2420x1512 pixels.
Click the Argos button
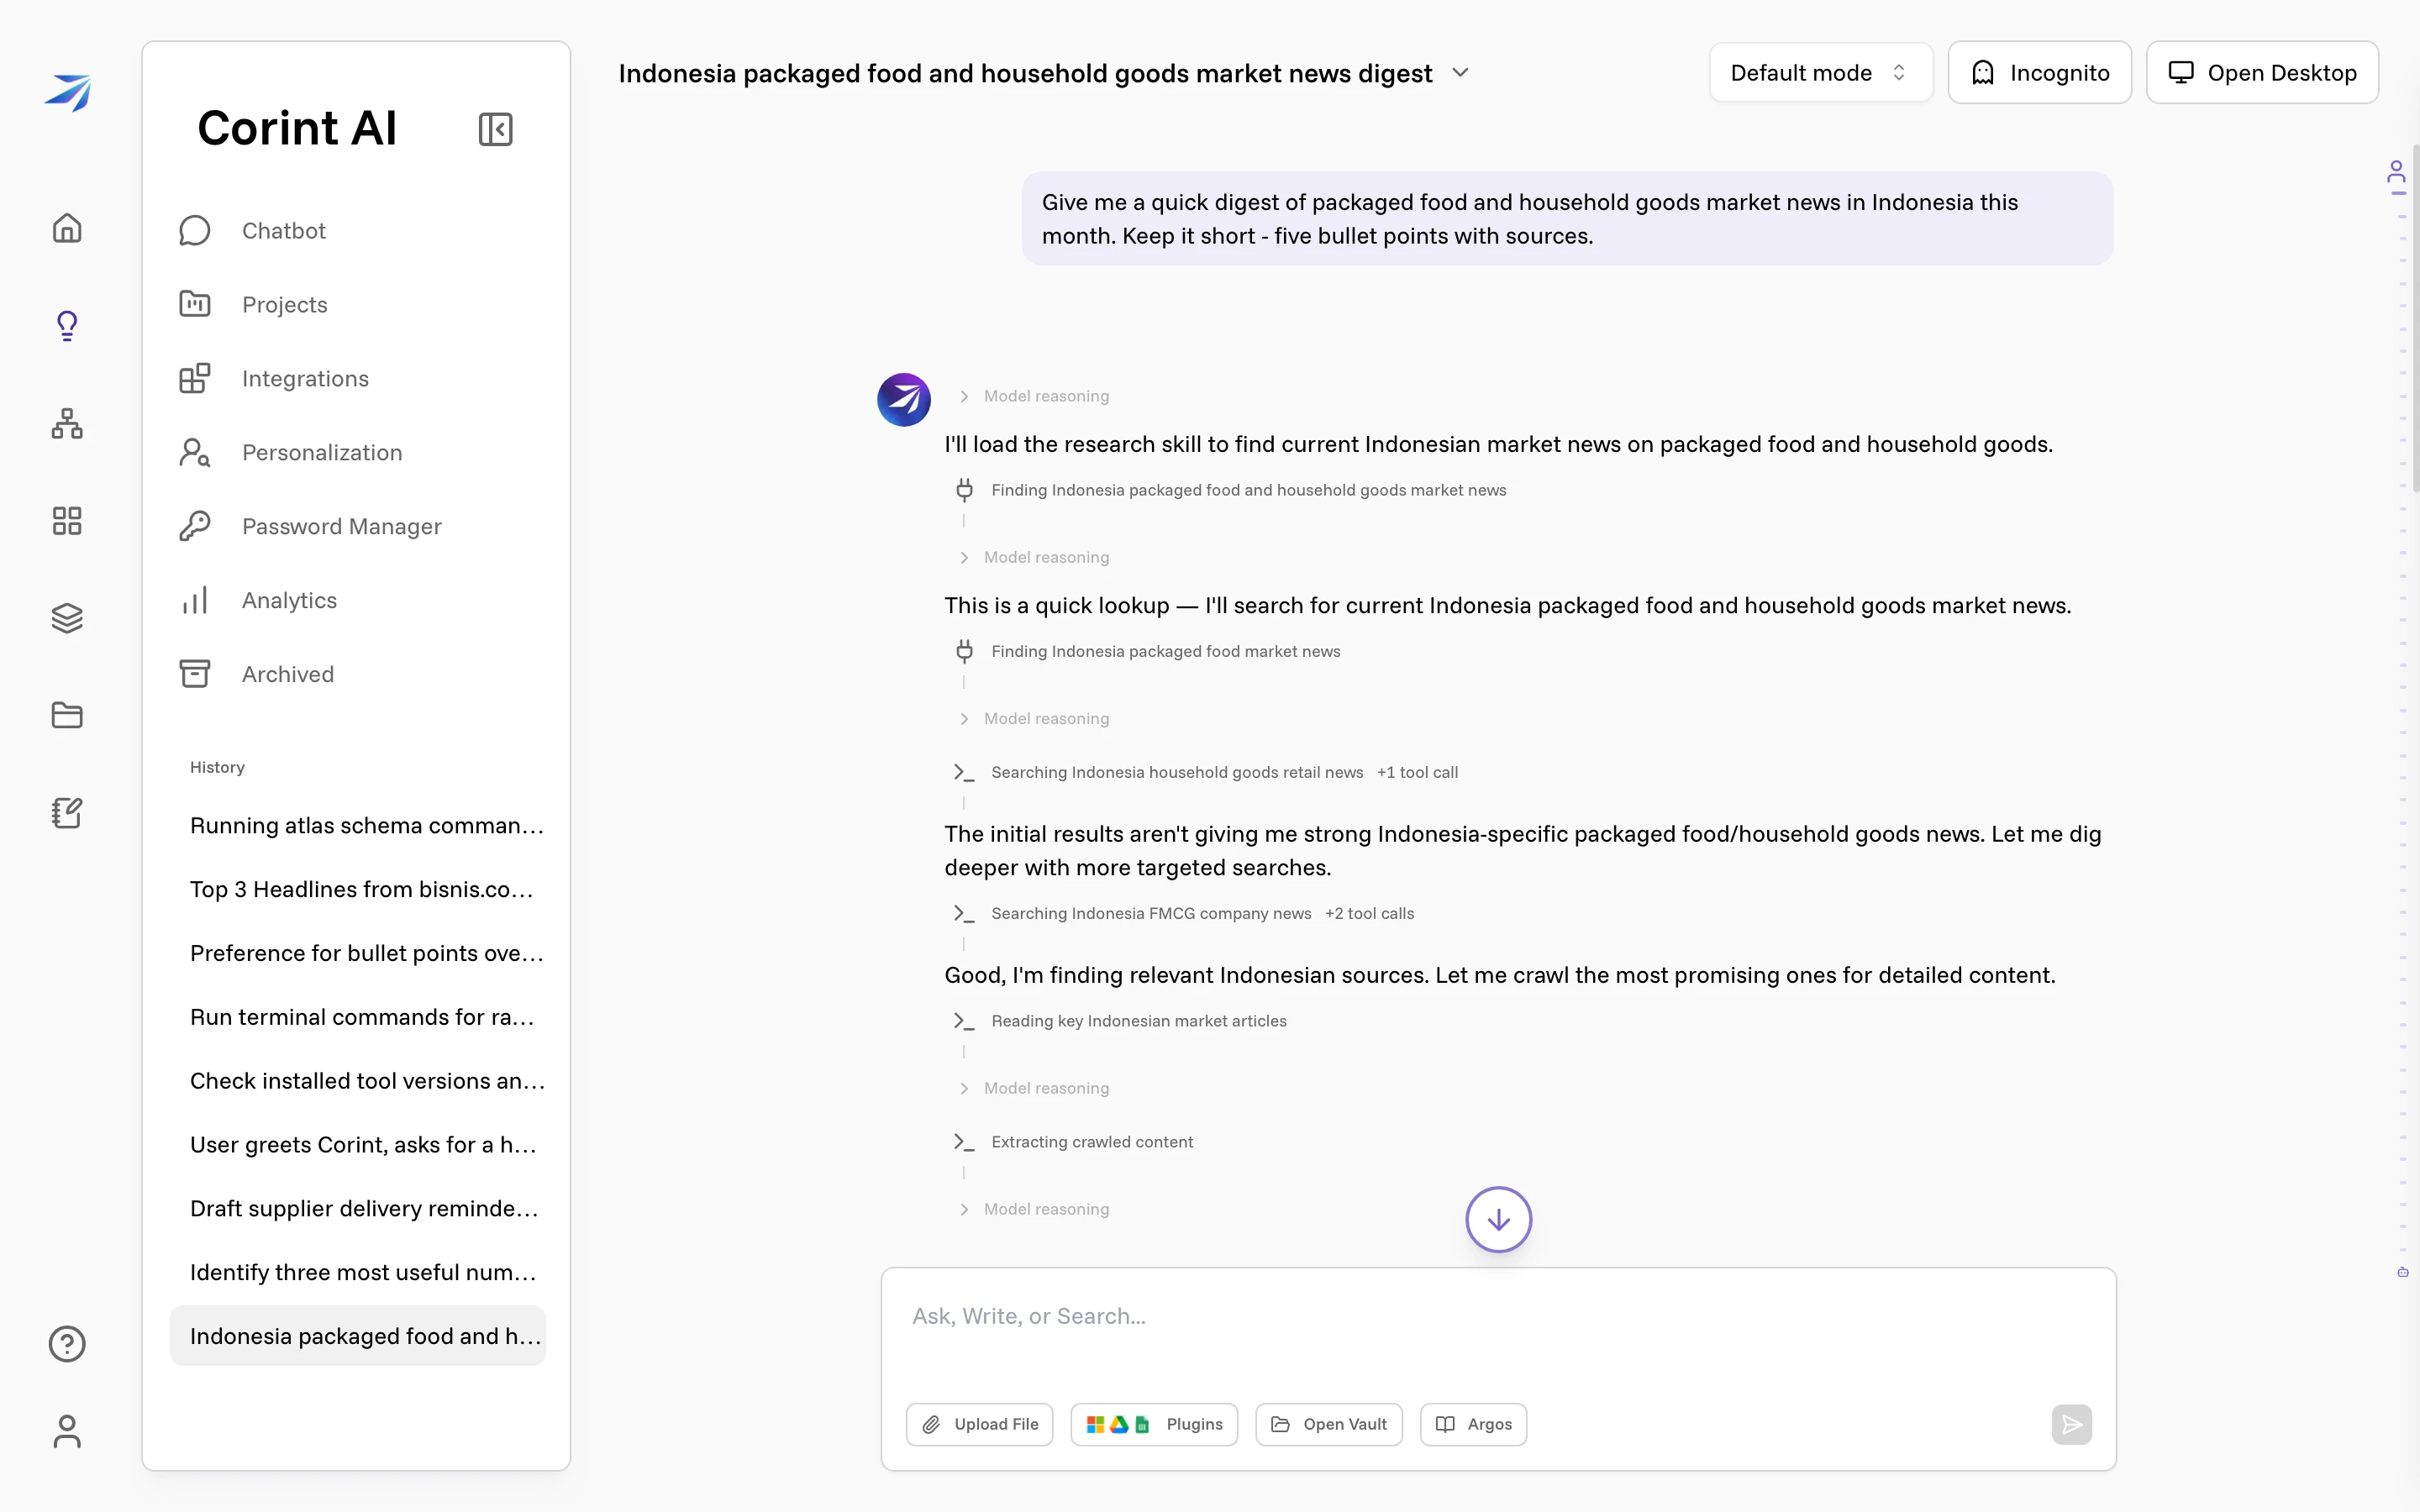(x=1473, y=1424)
